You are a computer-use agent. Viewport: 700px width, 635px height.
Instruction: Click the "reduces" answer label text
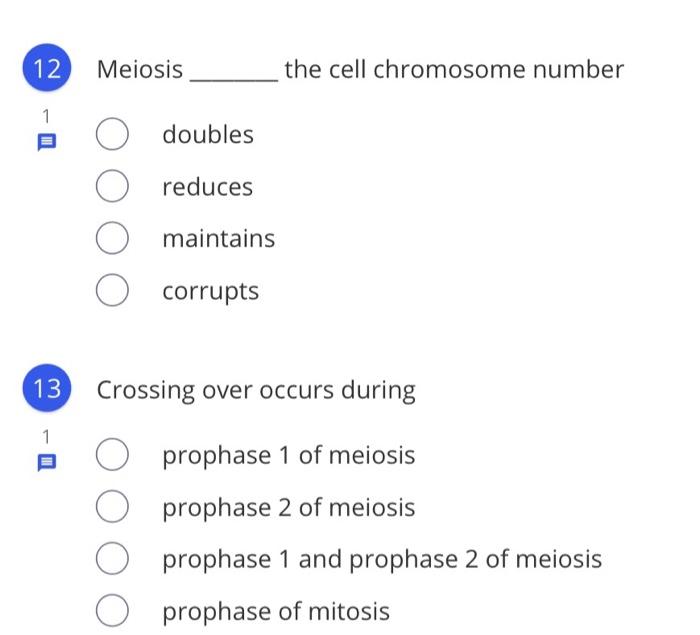(208, 187)
